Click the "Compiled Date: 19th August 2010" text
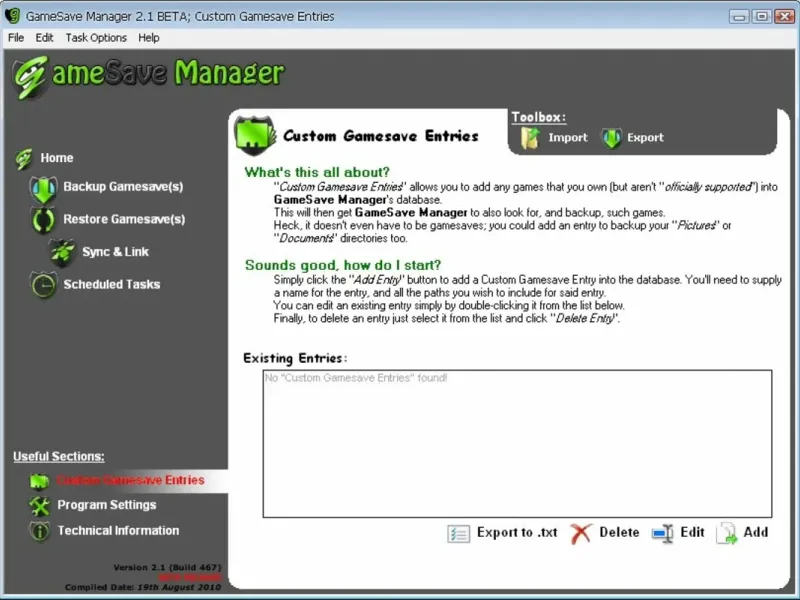Screen dimensions: 800x600 (143, 587)
